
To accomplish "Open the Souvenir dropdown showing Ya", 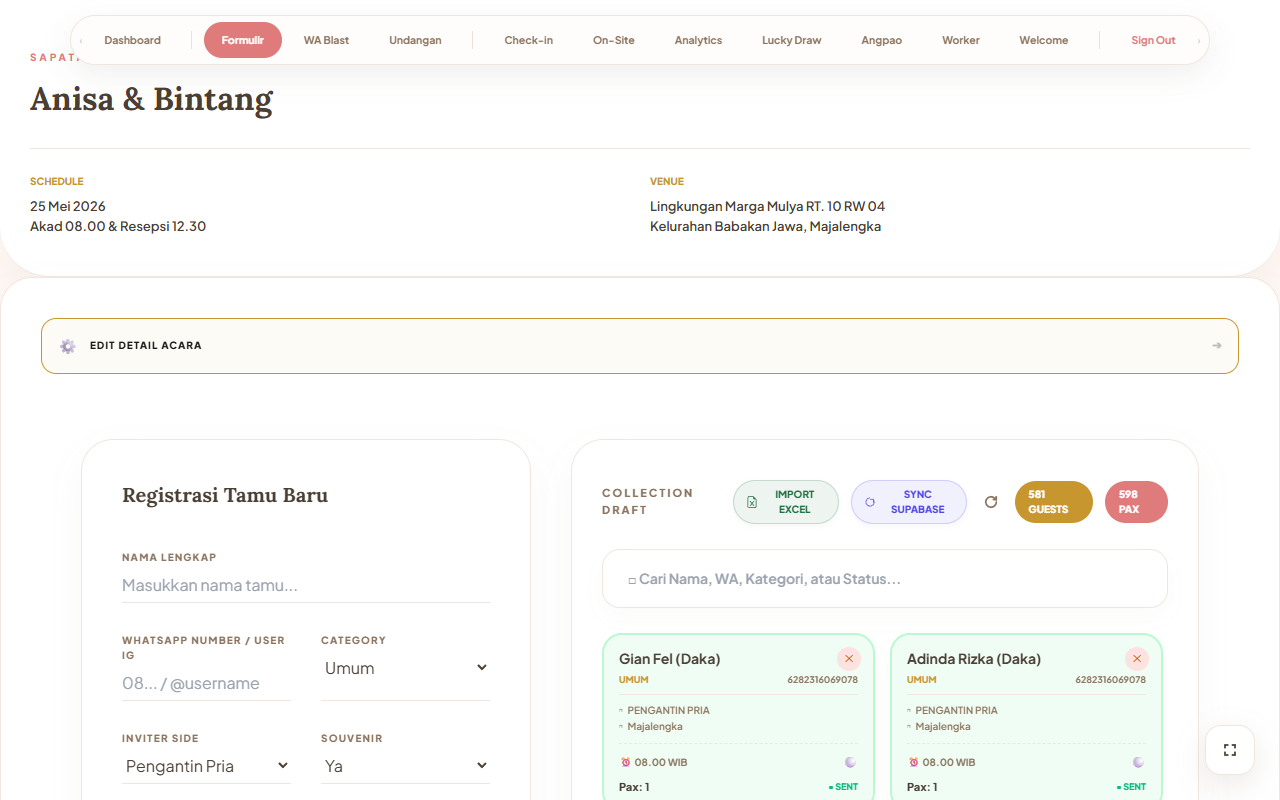I will [x=405, y=766].
